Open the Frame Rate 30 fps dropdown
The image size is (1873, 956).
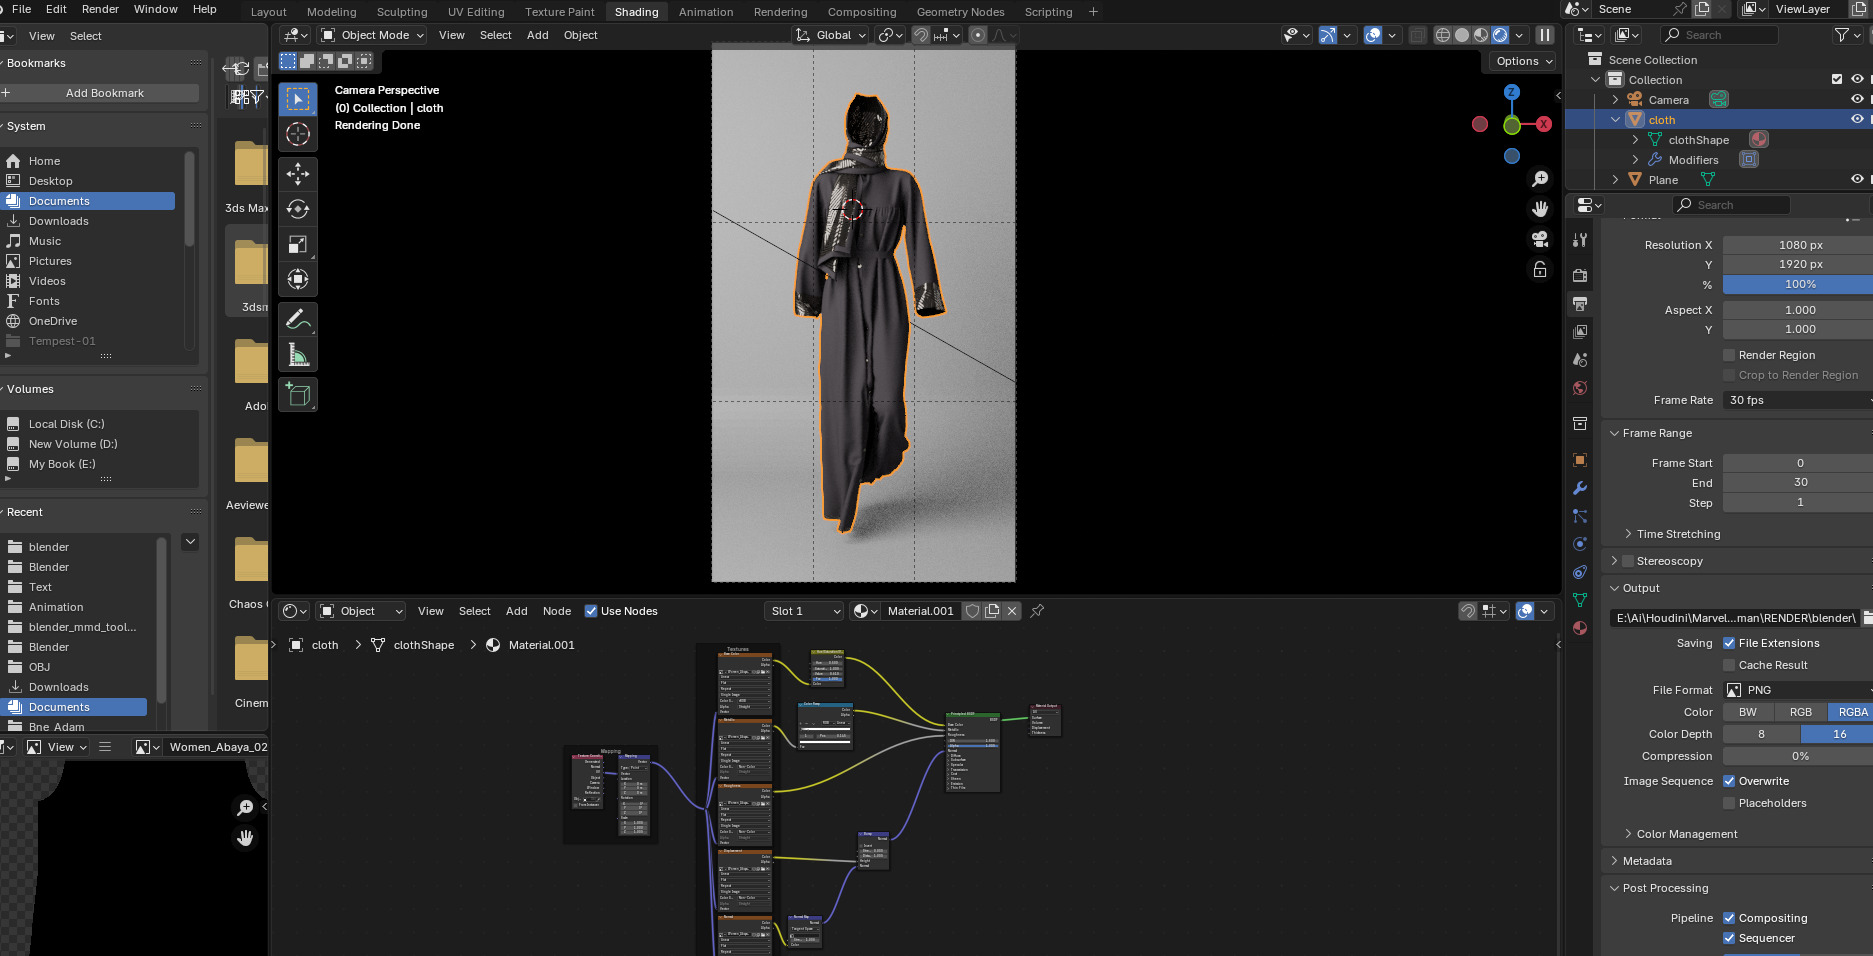1797,400
